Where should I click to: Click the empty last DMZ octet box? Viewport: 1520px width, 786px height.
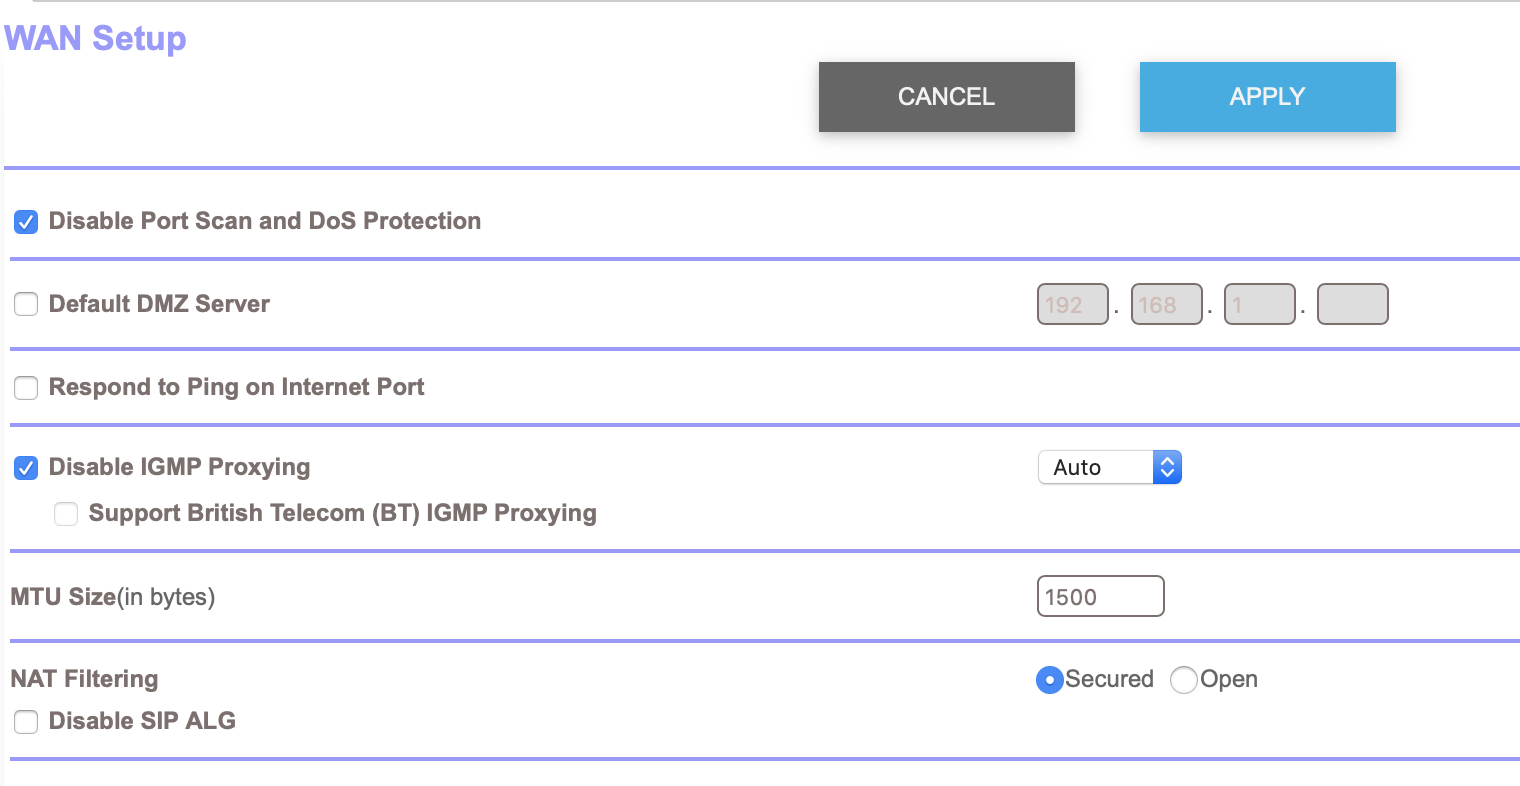[x=1352, y=304]
